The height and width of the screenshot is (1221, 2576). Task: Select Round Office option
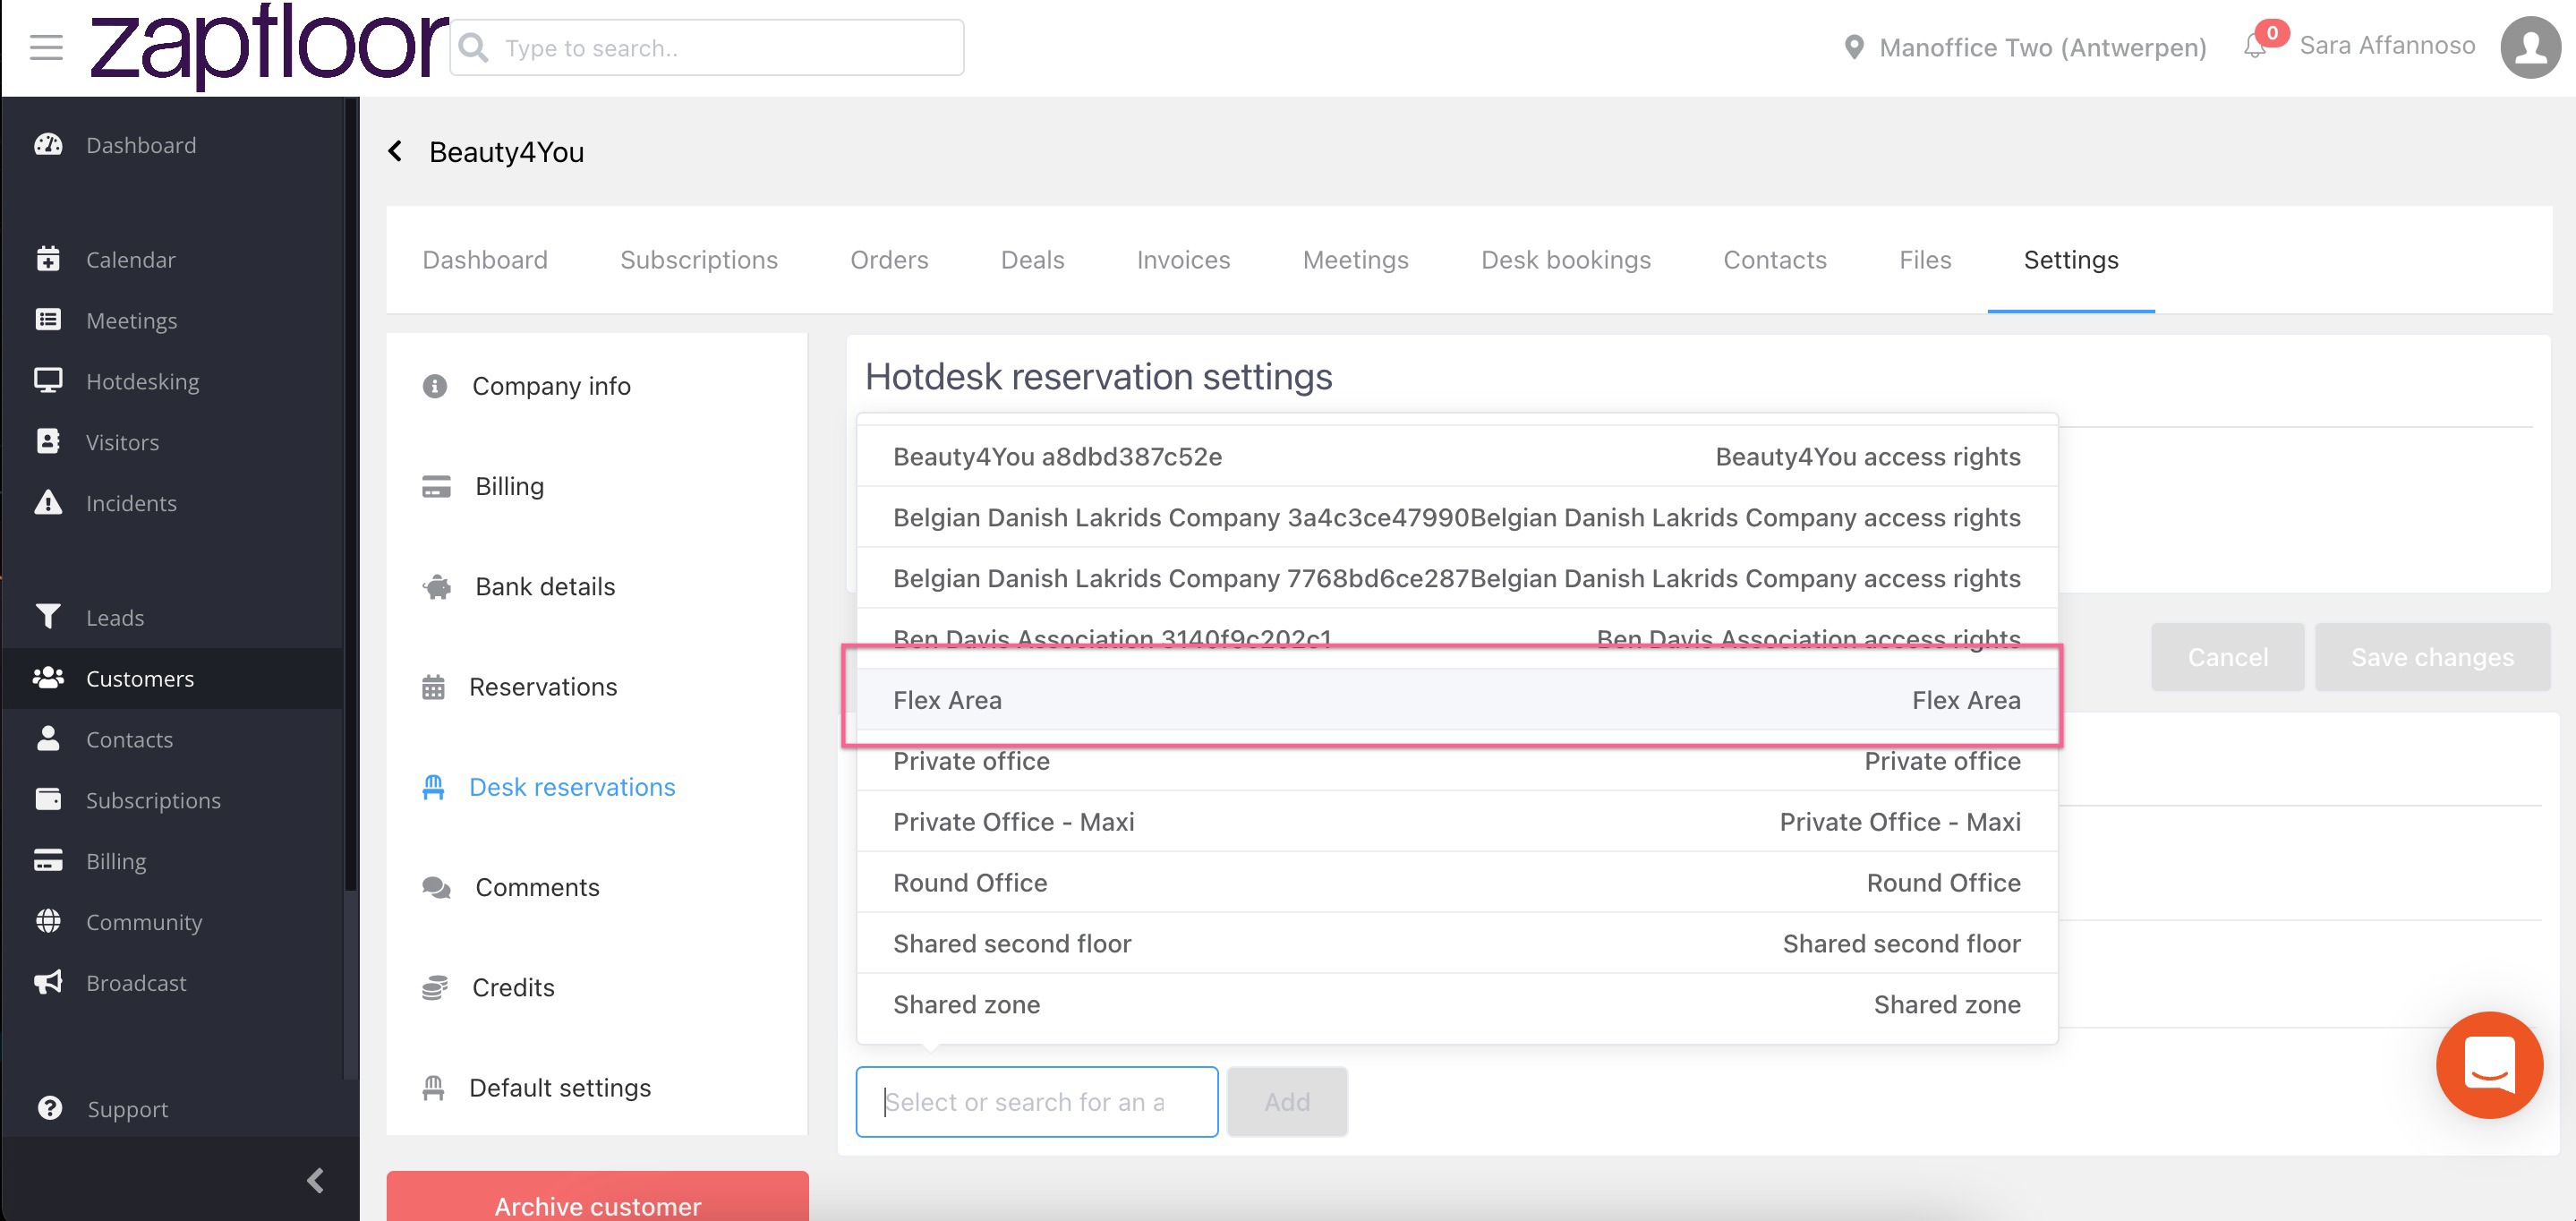tap(1456, 883)
